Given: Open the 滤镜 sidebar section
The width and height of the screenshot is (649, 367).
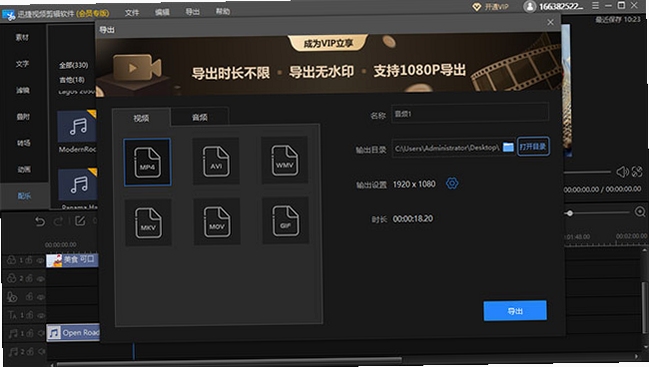Looking at the screenshot, I should tap(23, 90).
